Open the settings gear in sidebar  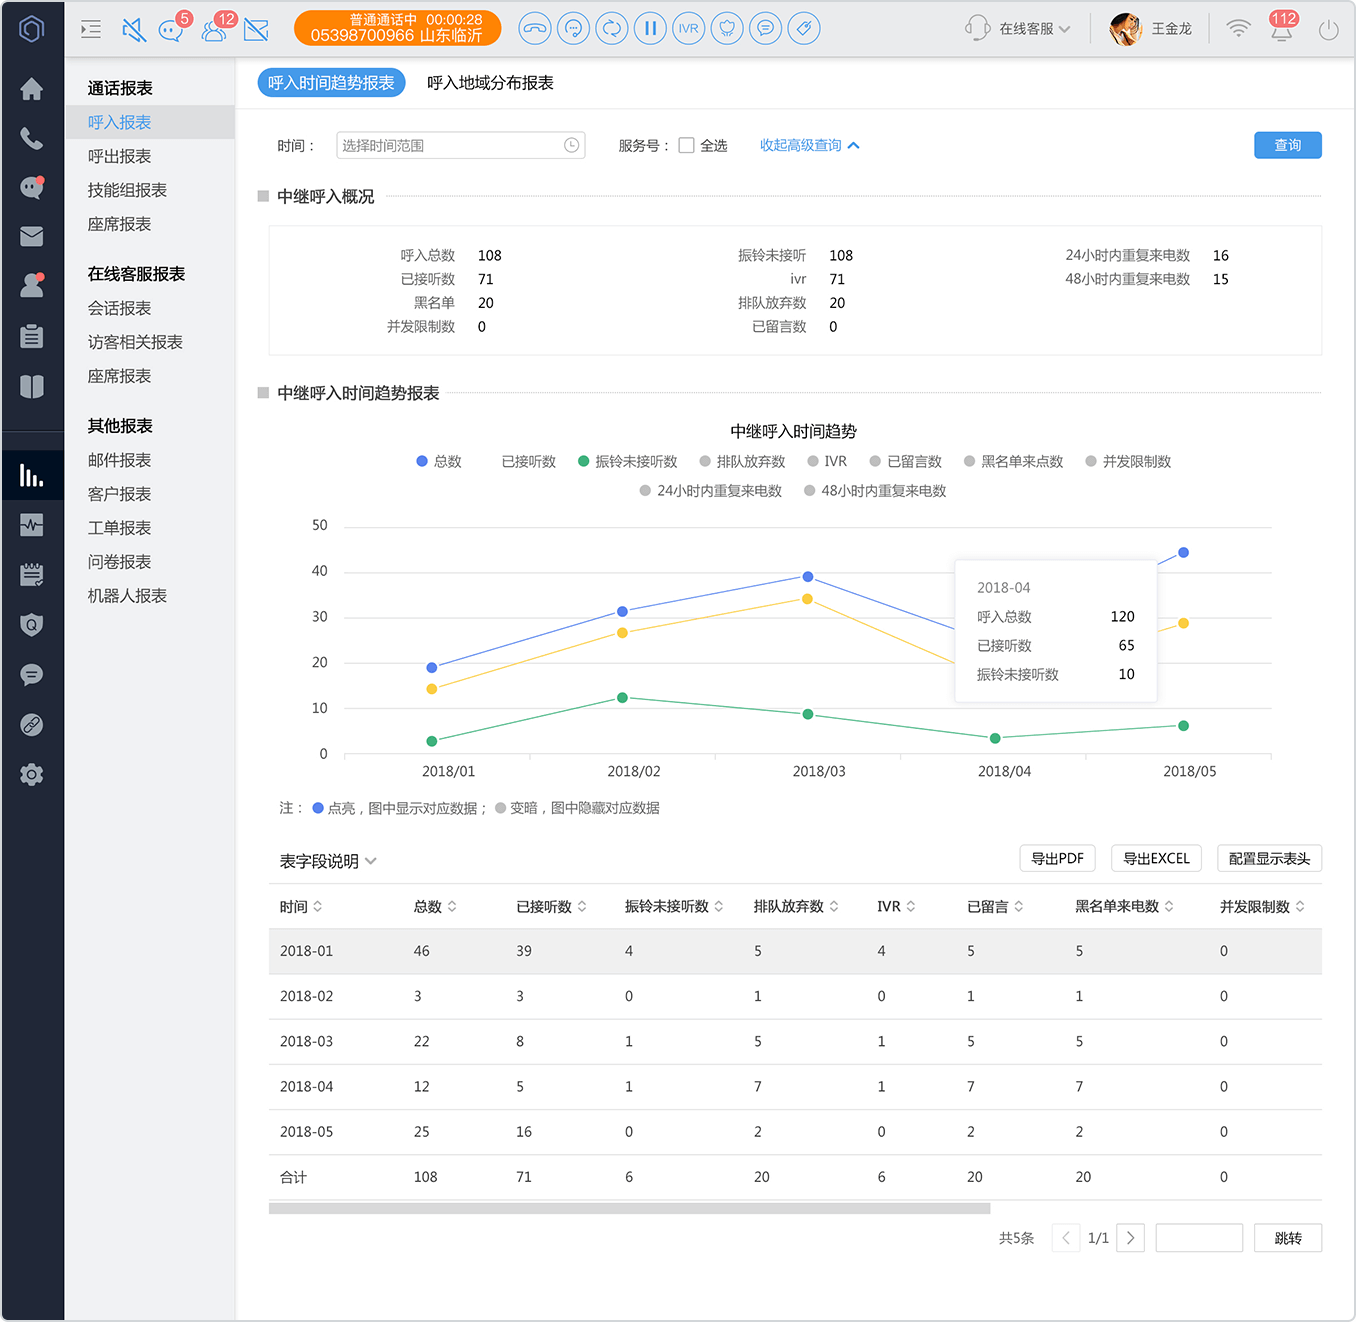coord(32,775)
